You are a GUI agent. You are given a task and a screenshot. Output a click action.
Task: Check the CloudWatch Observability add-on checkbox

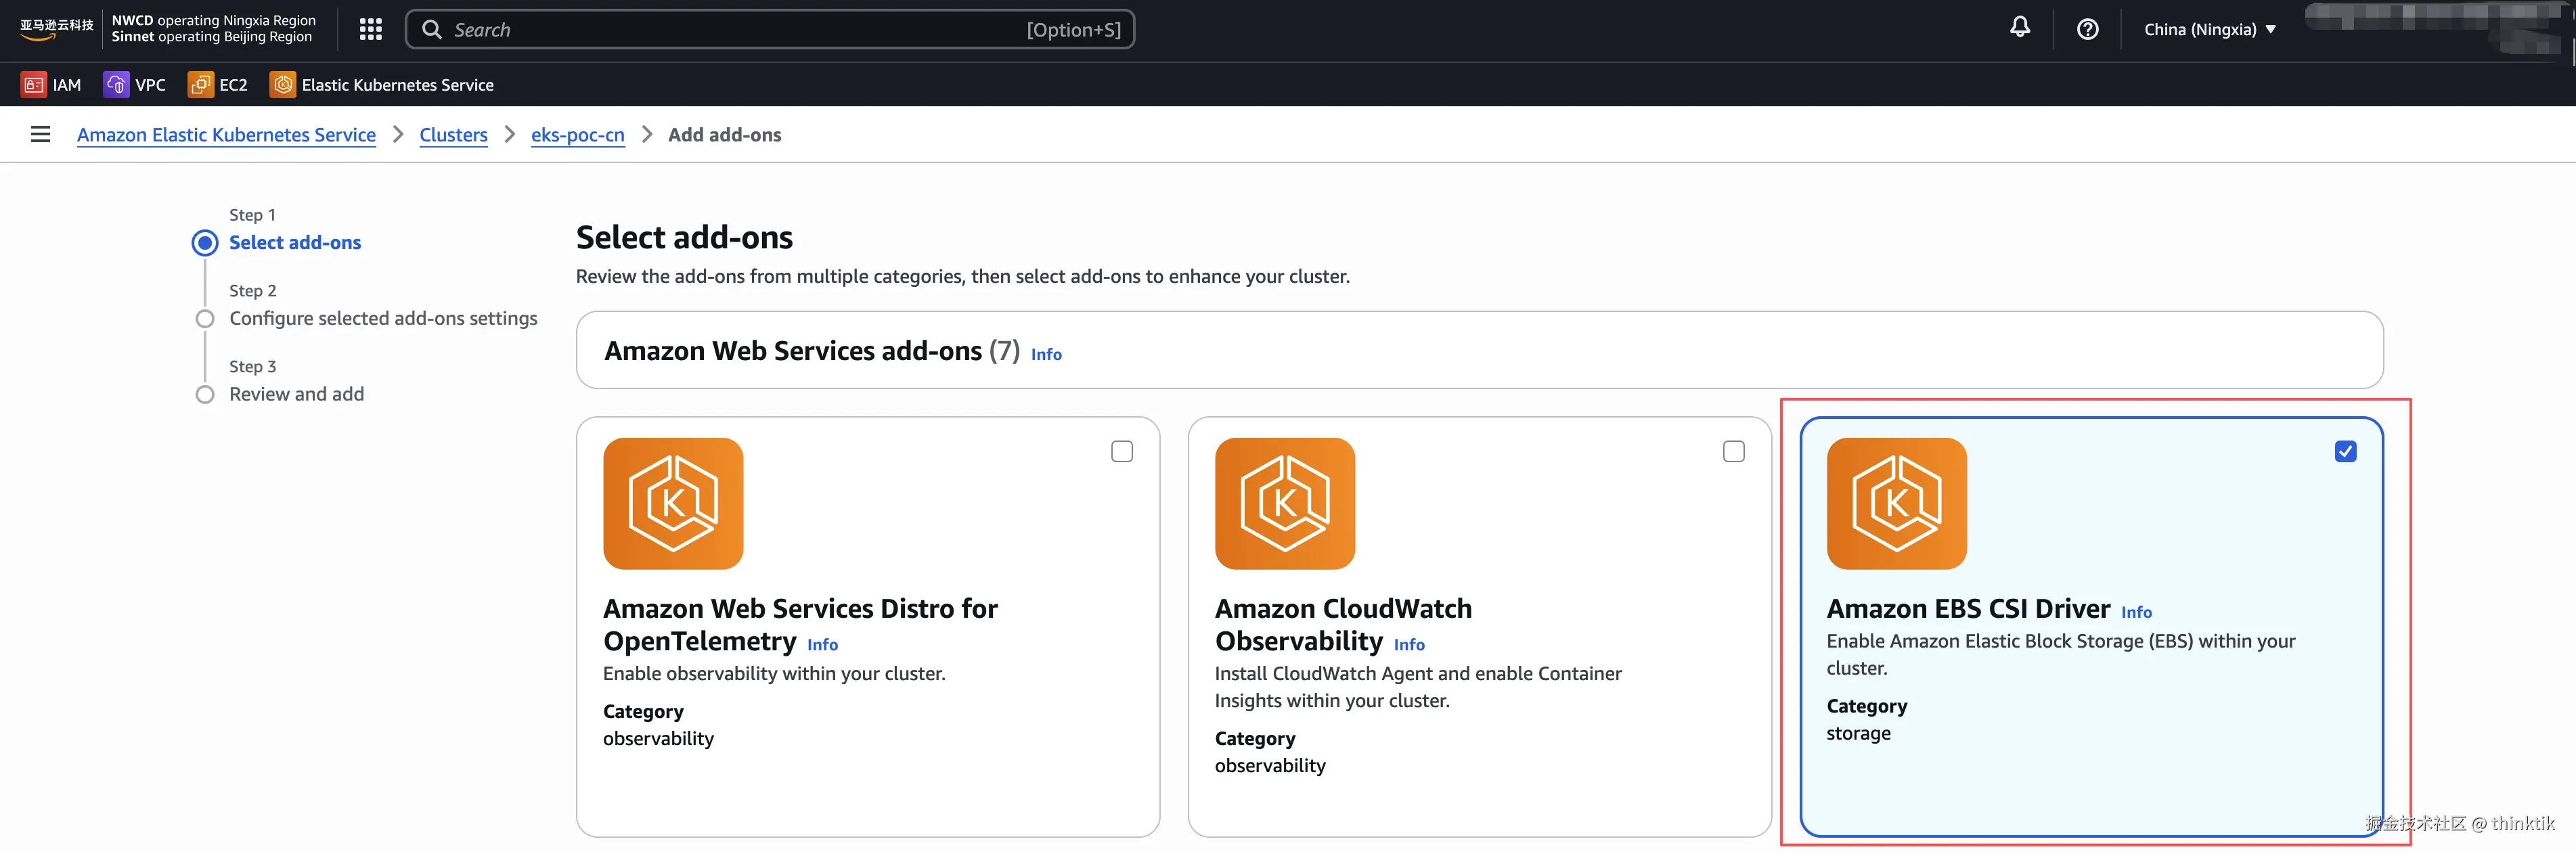pos(1734,452)
